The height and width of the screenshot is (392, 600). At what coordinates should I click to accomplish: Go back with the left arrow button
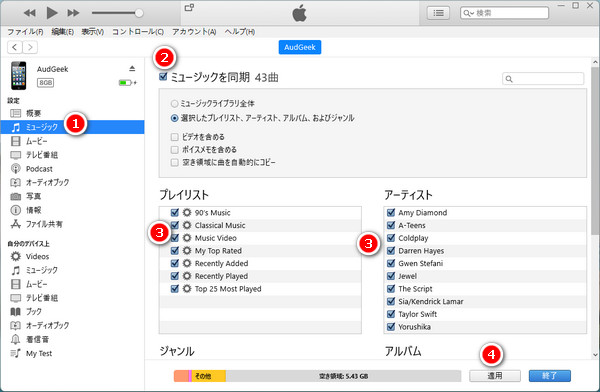(15, 47)
